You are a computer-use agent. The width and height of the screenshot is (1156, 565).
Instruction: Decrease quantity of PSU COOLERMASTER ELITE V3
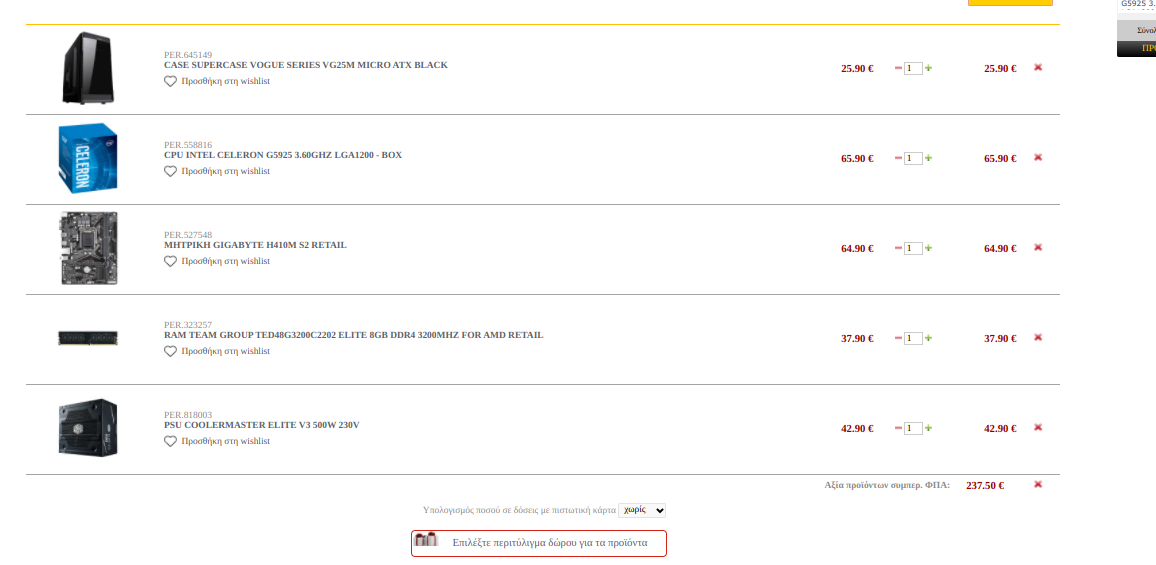pyautogui.click(x=898, y=428)
